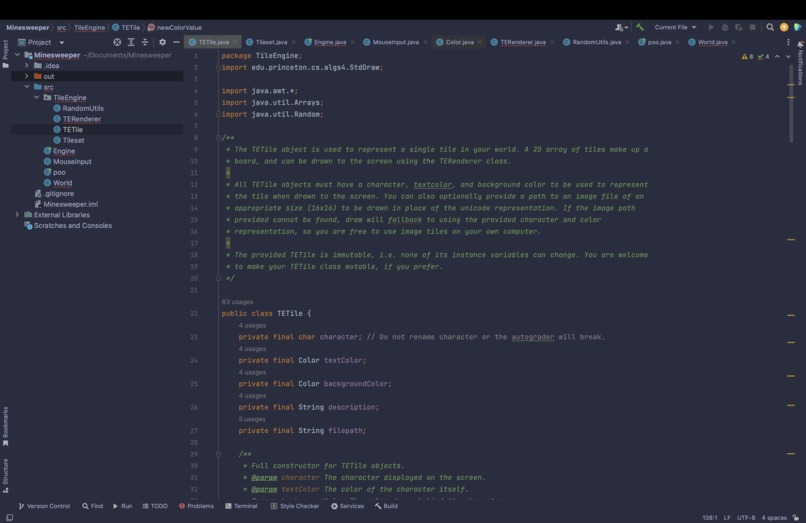The height and width of the screenshot is (523, 806).
Task: Open Services tool window
Action: pos(347,506)
